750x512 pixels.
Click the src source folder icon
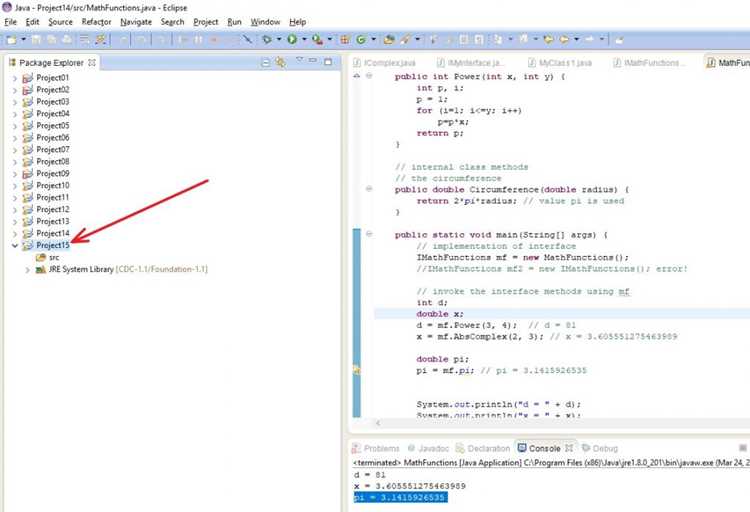click(41, 257)
